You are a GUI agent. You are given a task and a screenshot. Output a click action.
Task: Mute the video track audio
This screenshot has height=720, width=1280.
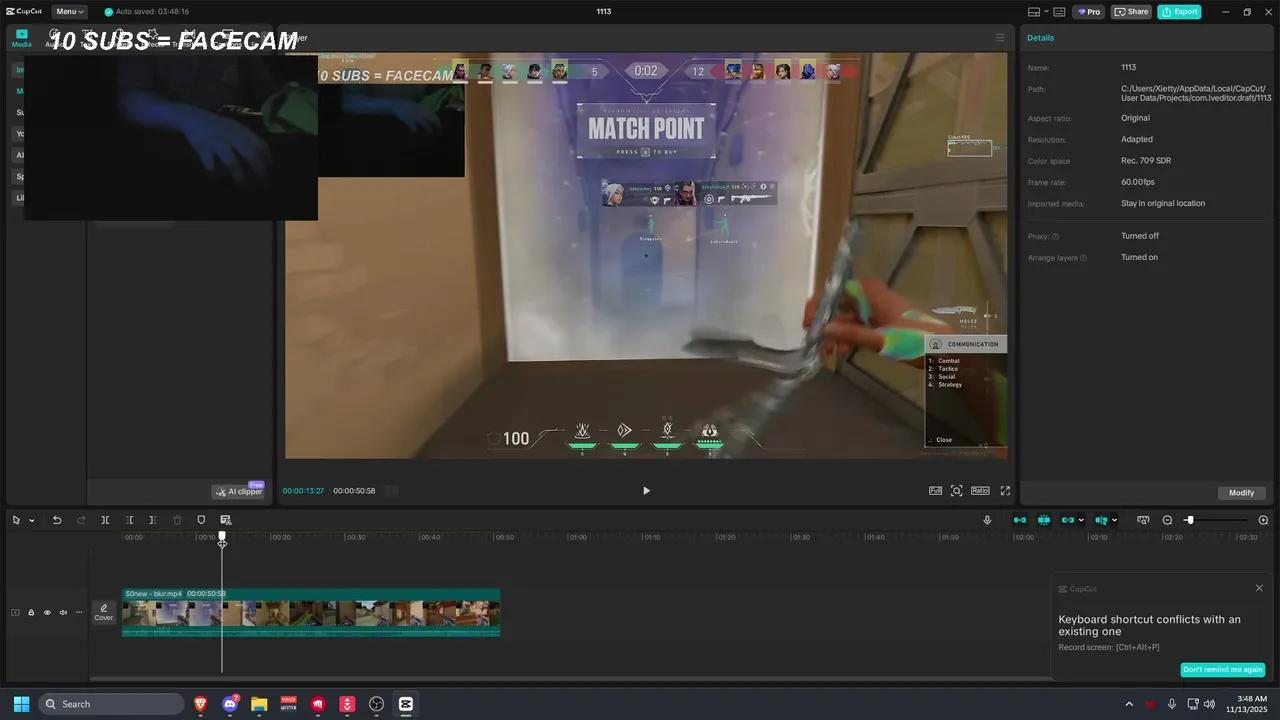(x=62, y=612)
